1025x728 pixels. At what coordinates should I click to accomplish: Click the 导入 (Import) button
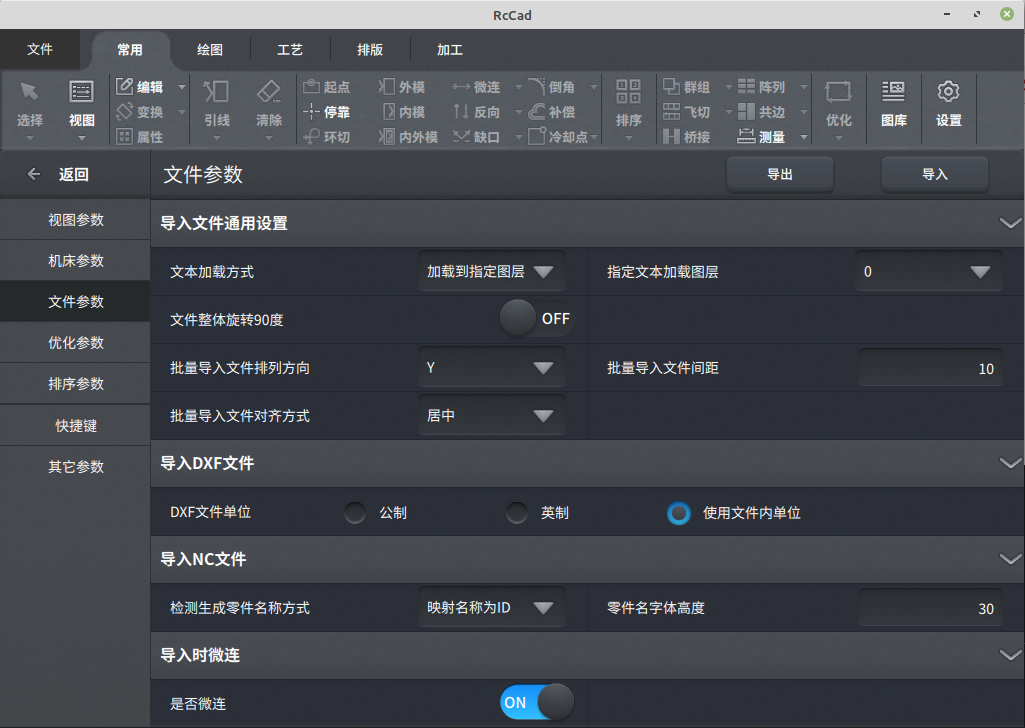click(x=934, y=173)
